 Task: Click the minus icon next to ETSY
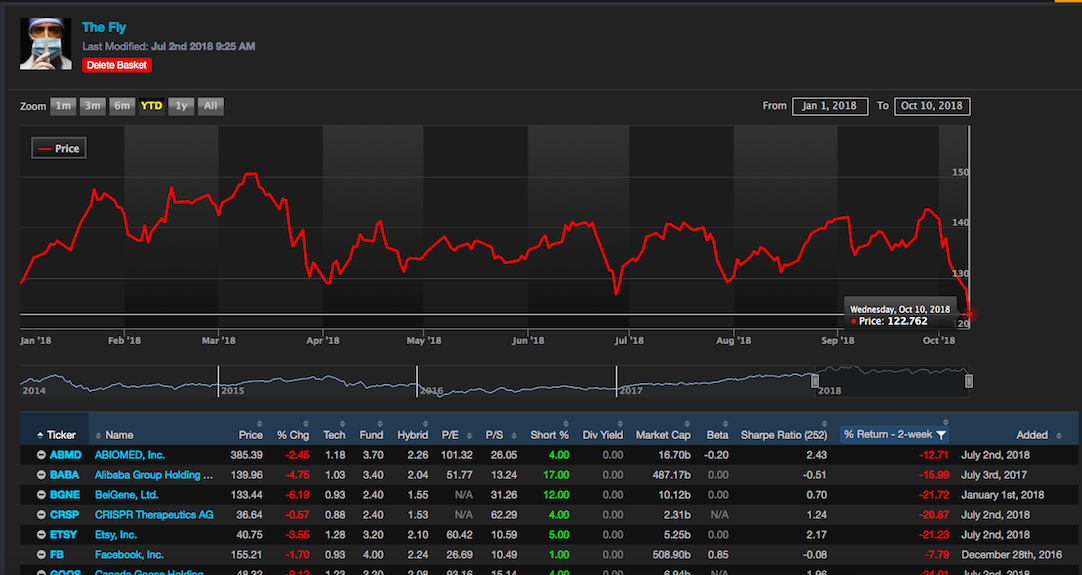tap(41, 535)
